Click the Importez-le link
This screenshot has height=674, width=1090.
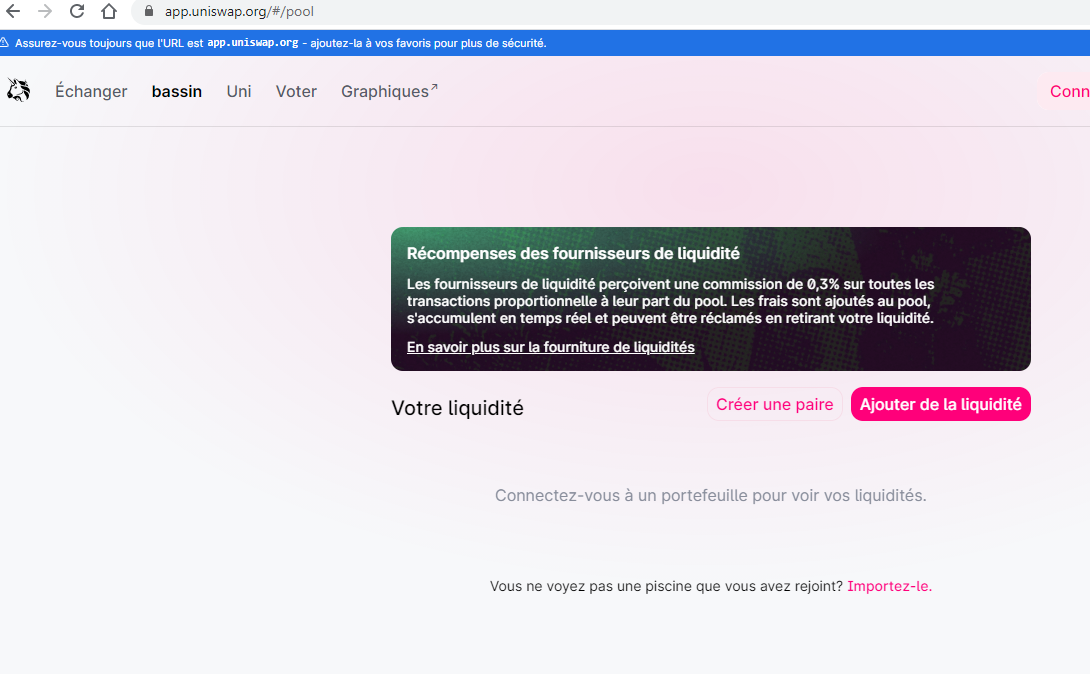889,586
